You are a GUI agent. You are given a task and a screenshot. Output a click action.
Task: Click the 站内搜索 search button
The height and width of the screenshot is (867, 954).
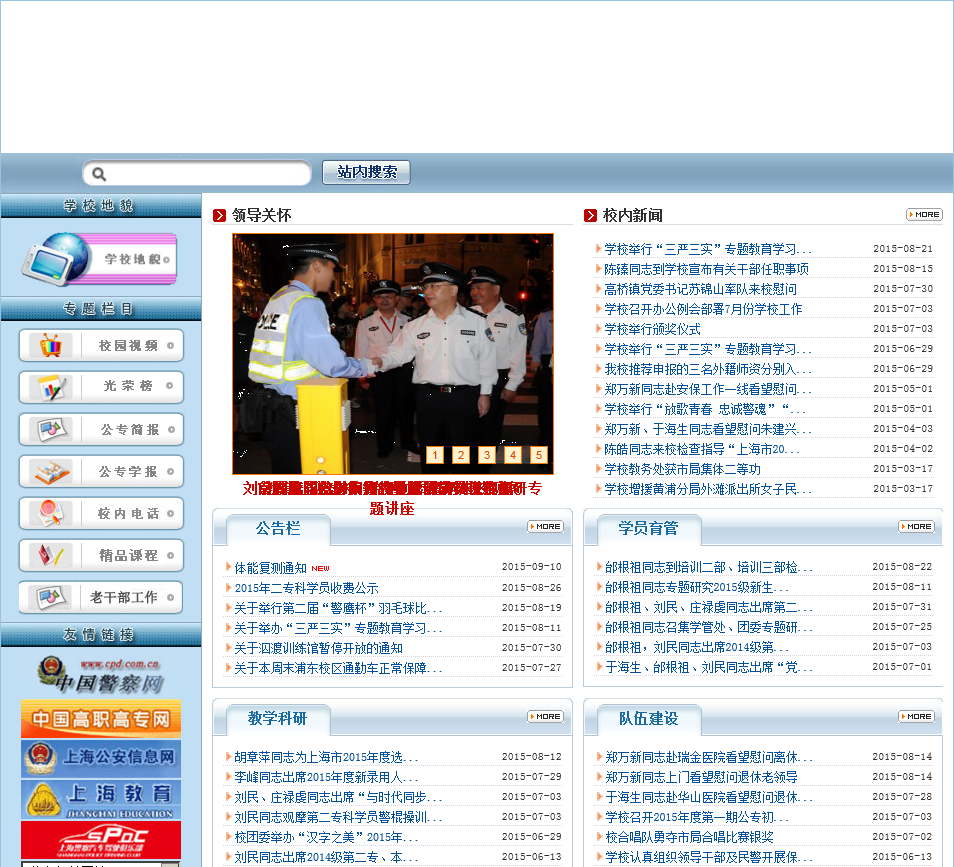pos(366,172)
